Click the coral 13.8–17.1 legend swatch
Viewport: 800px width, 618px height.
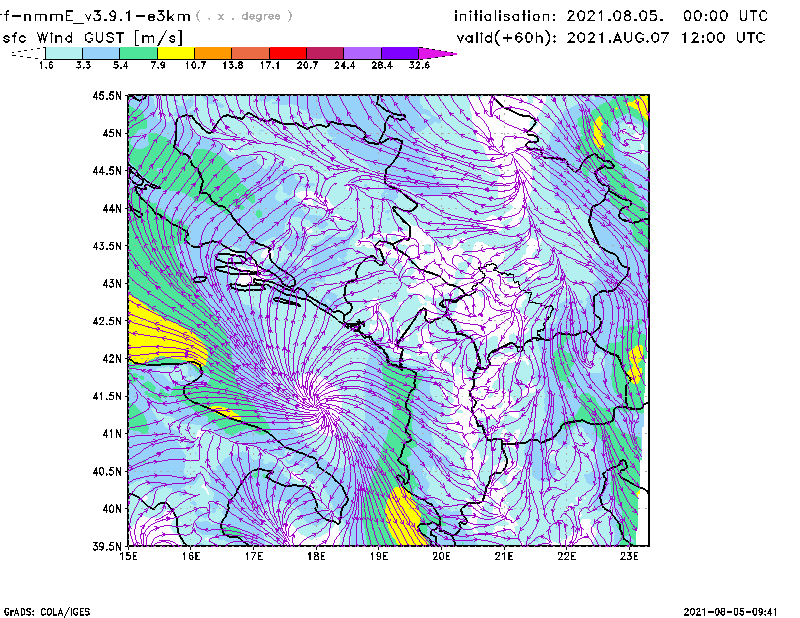coord(251,53)
